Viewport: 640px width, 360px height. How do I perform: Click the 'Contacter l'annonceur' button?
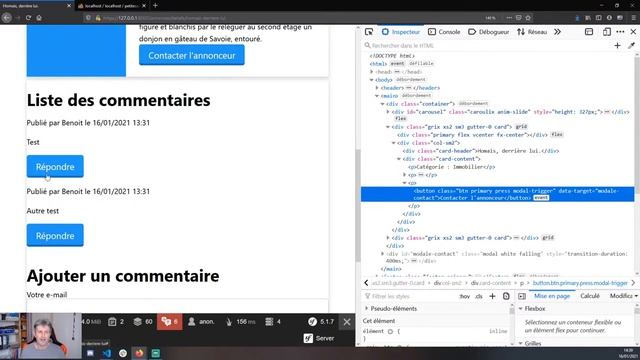click(x=191, y=55)
